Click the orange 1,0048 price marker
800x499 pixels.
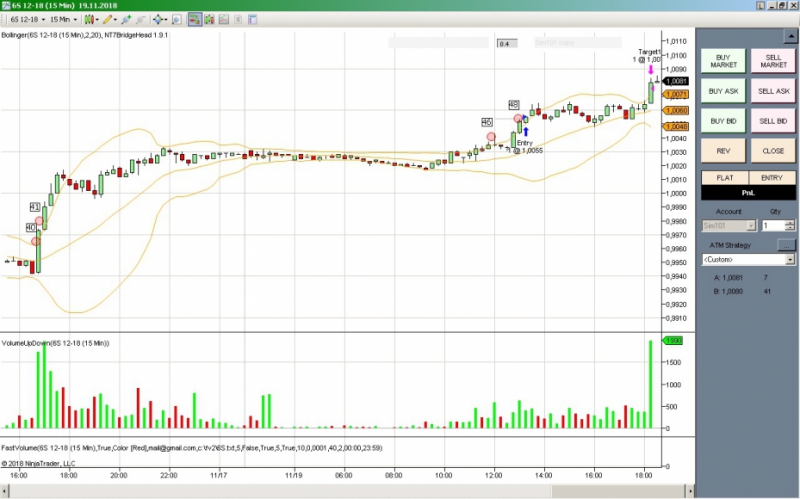(x=677, y=127)
